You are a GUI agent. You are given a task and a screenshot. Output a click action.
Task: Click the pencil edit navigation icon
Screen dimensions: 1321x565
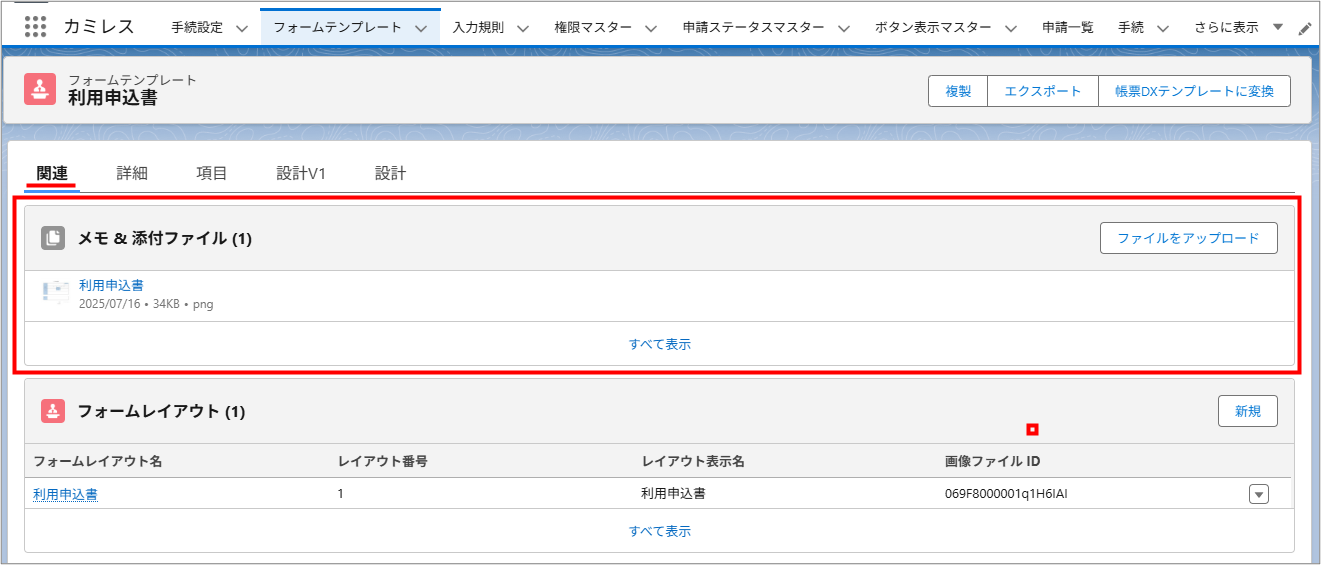coord(1304,29)
